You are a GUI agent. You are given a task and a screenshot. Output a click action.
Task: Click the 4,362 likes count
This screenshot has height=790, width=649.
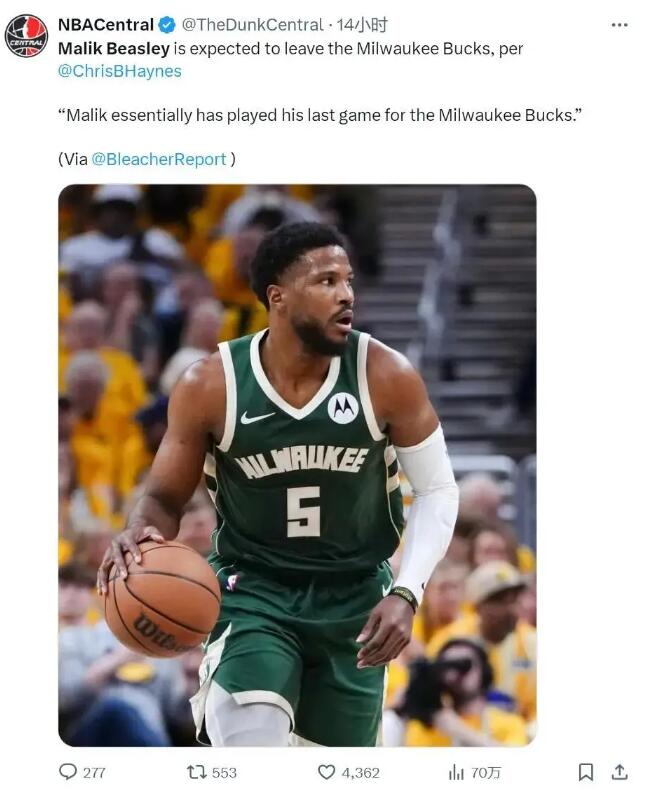(361, 772)
